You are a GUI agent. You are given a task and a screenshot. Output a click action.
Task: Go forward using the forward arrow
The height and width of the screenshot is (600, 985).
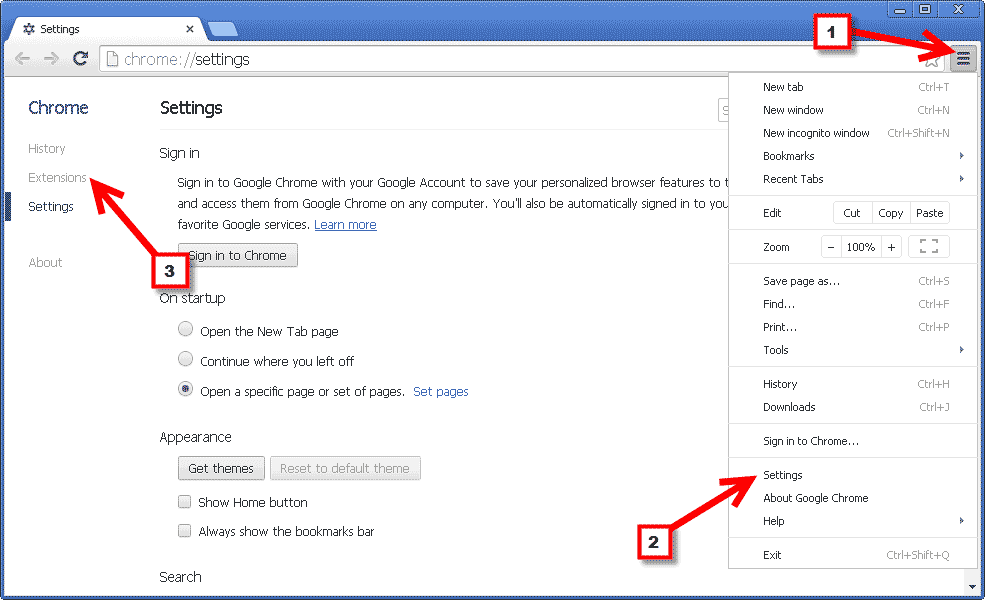click(x=51, y=59)
